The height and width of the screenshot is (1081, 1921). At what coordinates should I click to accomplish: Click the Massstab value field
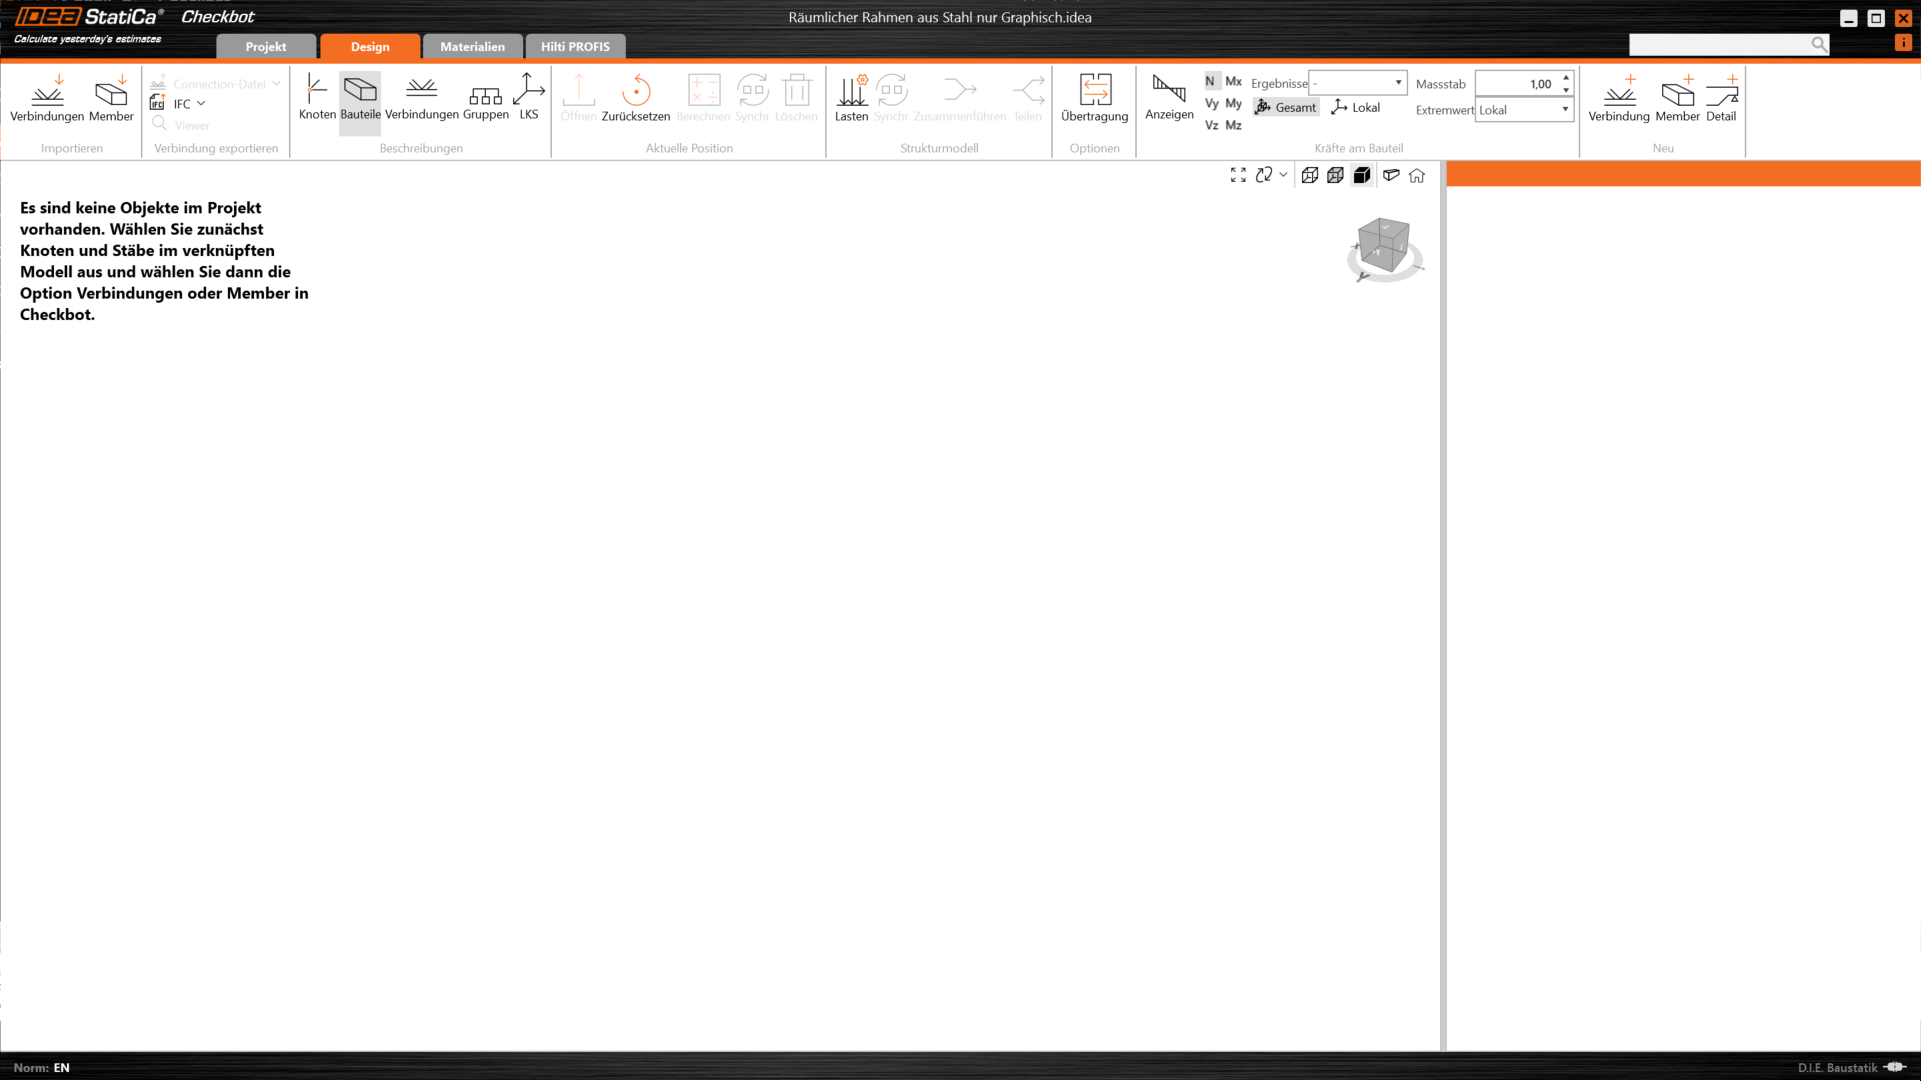pyautogui.click(x=1516, y=84)
